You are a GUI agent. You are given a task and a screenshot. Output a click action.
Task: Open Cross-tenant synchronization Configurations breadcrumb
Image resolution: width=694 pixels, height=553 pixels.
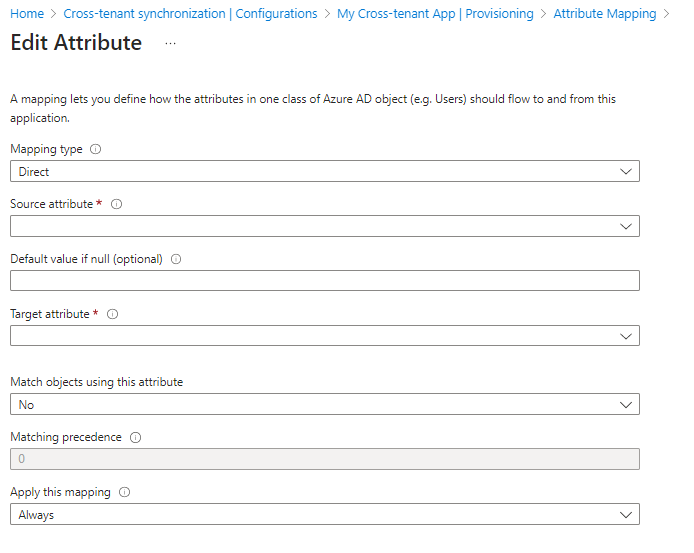[190, 14]
